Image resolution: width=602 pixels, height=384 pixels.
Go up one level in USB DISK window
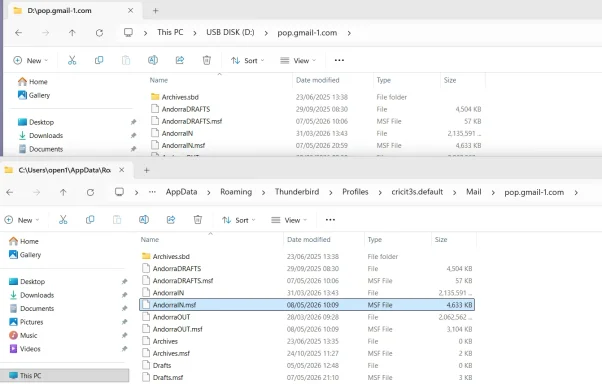click(x=72, y=33)
